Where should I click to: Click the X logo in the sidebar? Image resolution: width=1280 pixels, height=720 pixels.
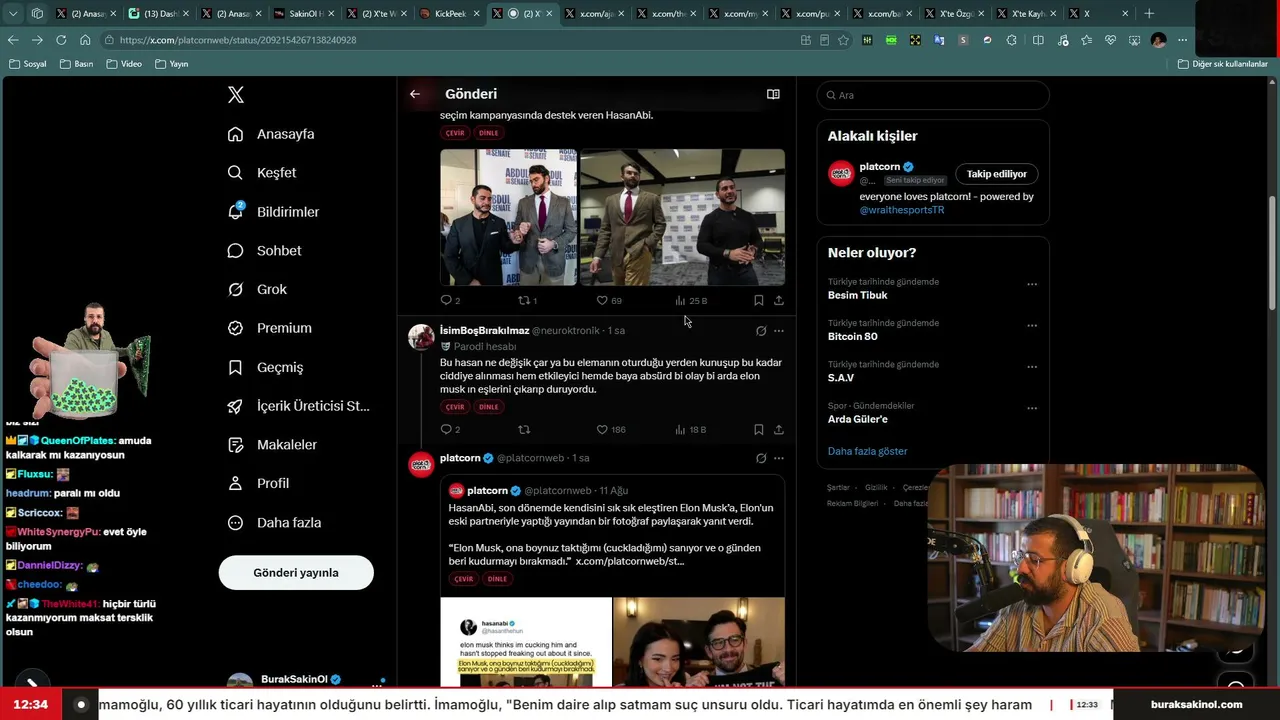(x=236, y=95)
